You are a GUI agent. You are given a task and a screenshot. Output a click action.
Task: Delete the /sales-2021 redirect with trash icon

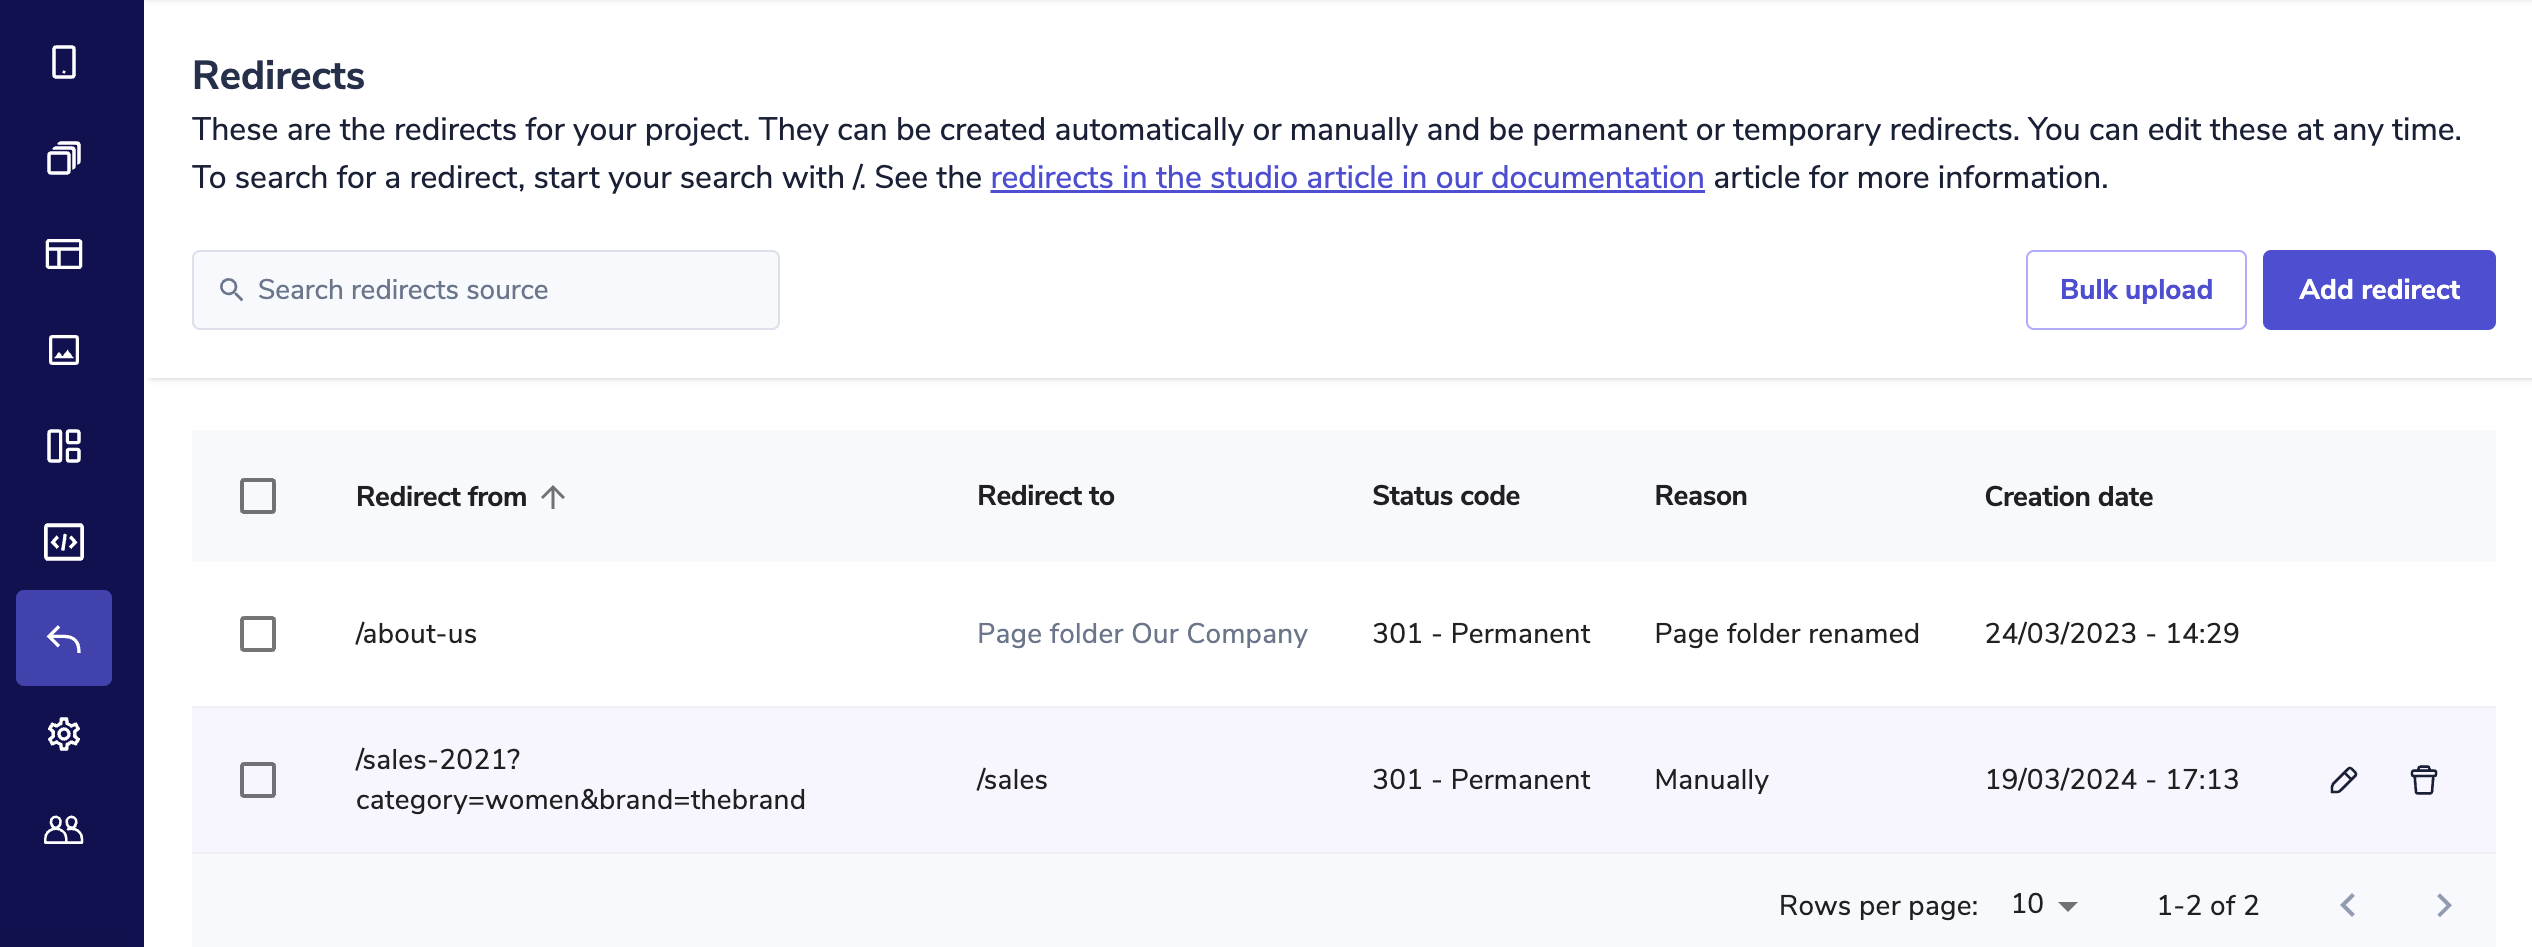(x=2423, y=780)
